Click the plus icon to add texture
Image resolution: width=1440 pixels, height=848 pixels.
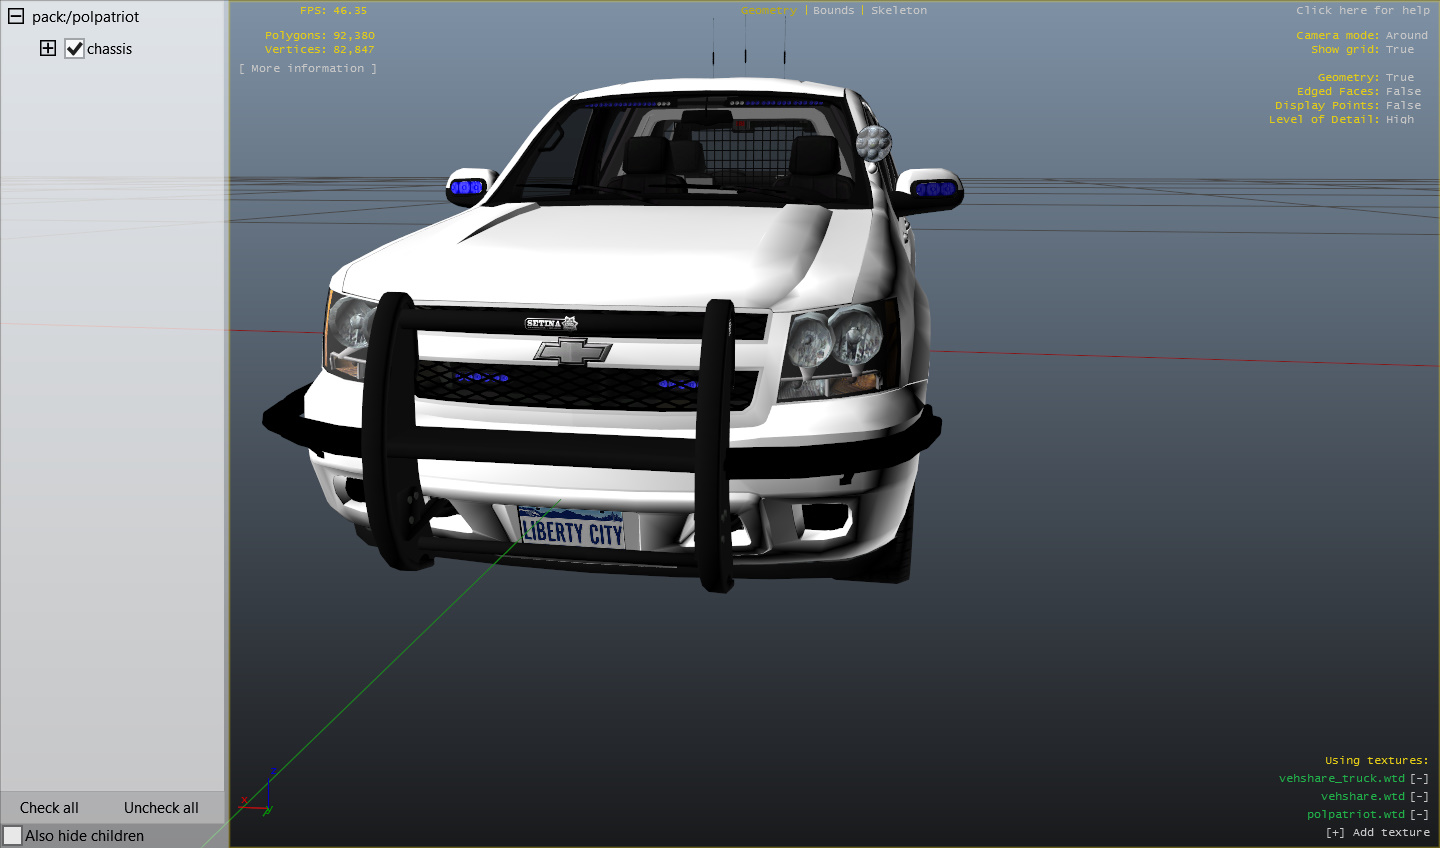coord(1335,832)
